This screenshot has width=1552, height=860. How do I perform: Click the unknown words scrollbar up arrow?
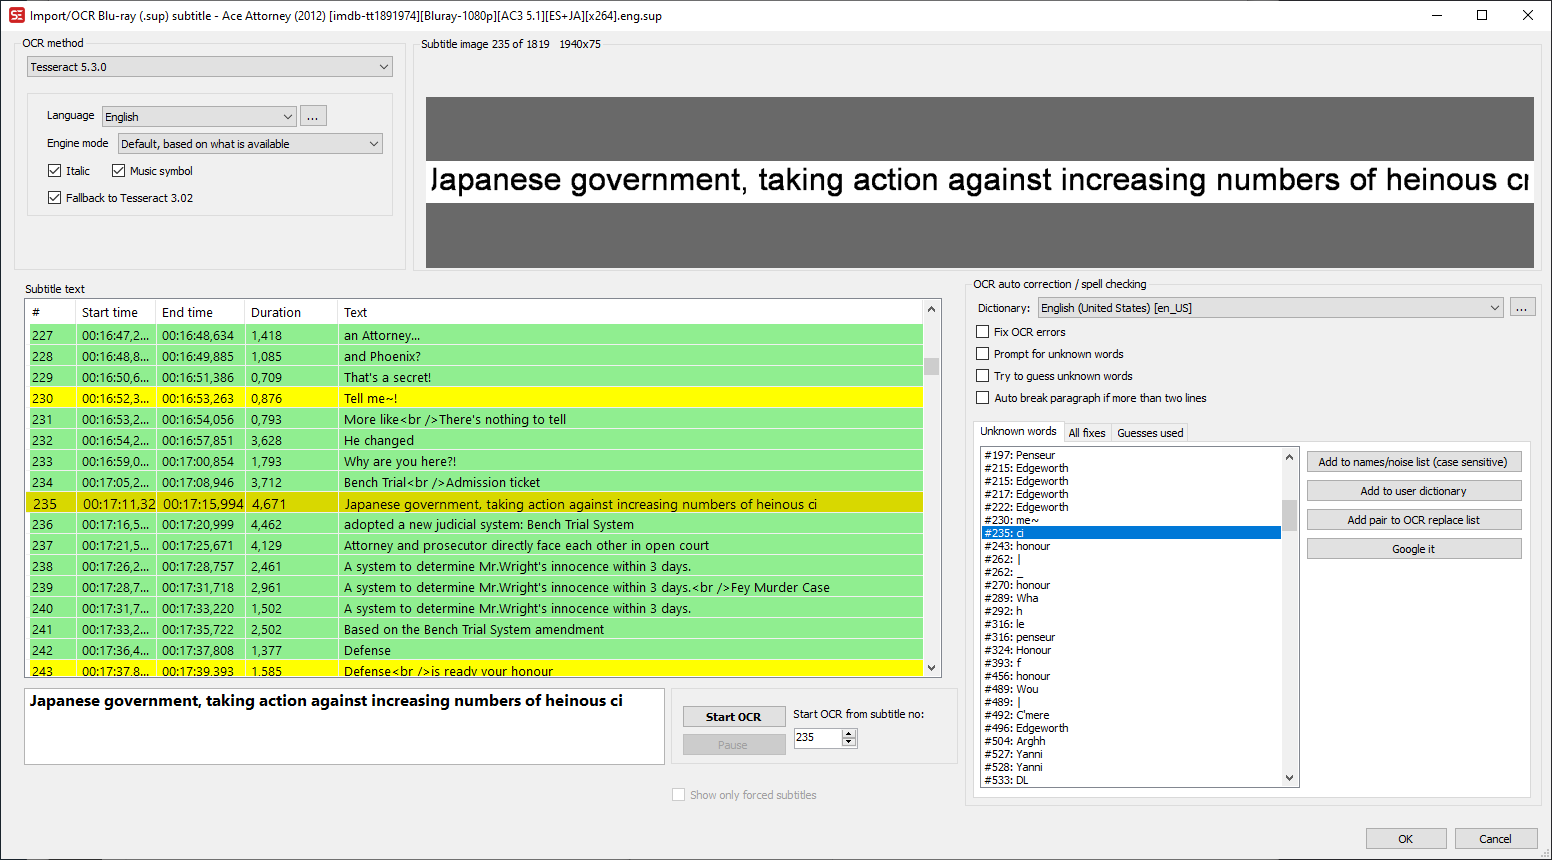click(1288, 456)
